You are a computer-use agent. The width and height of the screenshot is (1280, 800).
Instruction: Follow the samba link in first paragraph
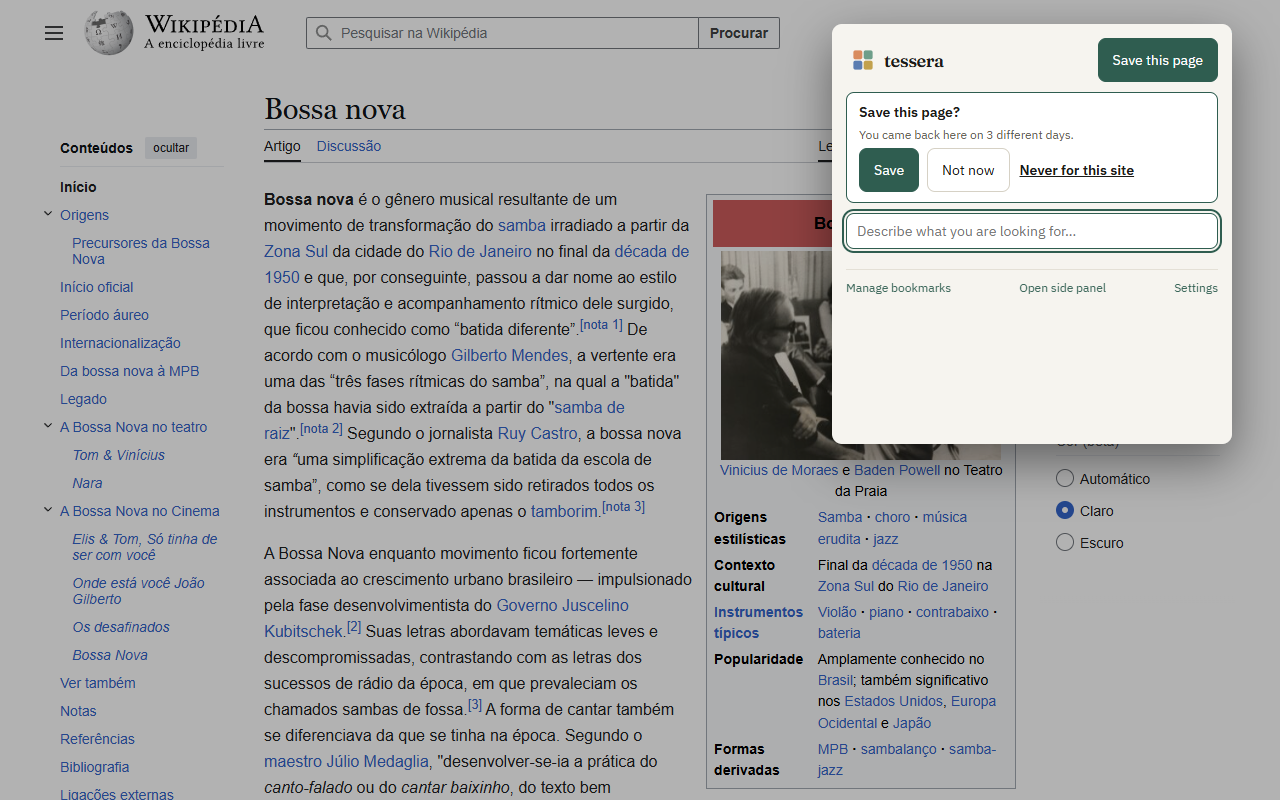pyautogui.click(x=522, y=225)
